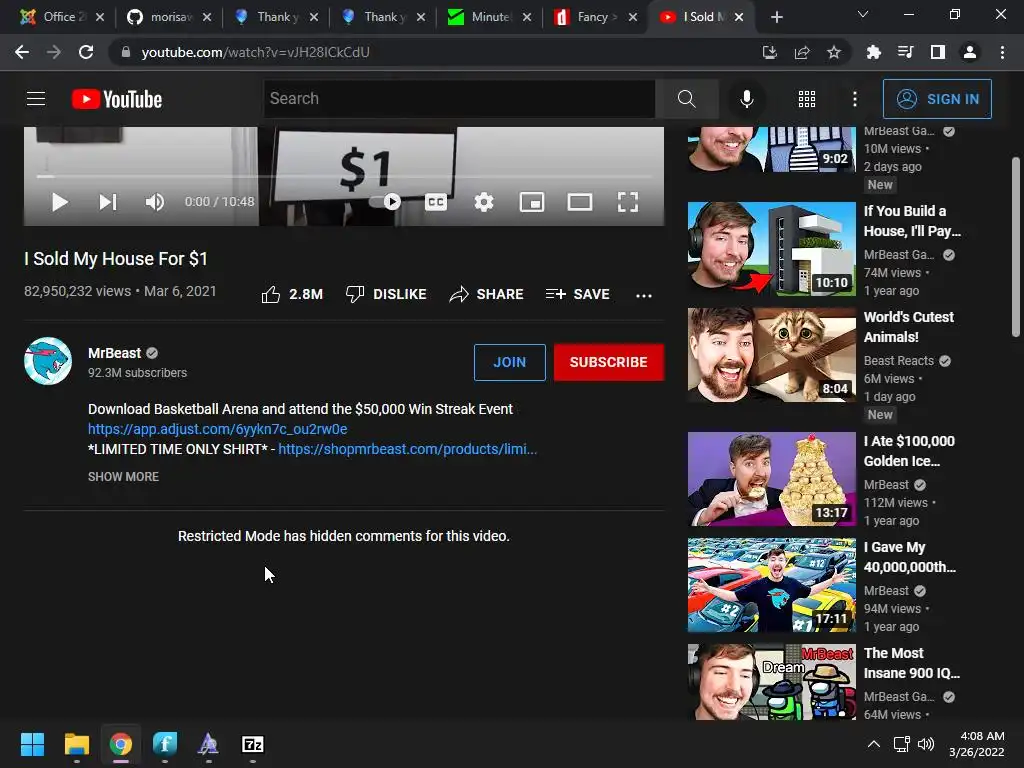Start voice search with microphone icon

(746, 99)
